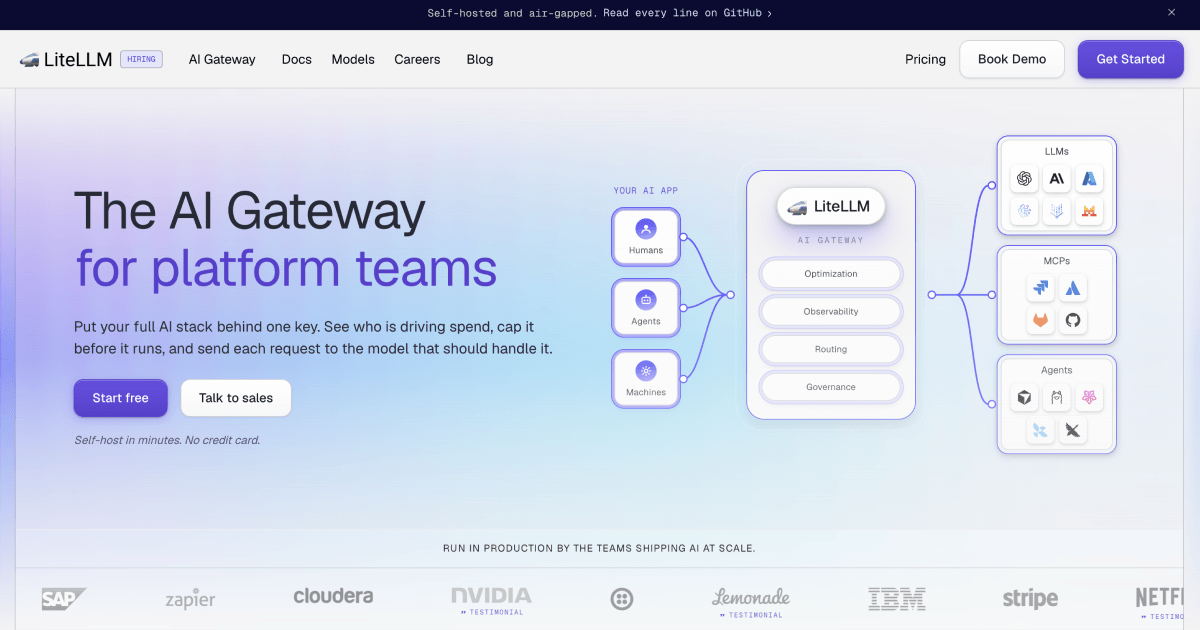Click 'Self-host in minutes. No credit card.' text
The height and width of the screenshot is (630, 1200).
167,440
